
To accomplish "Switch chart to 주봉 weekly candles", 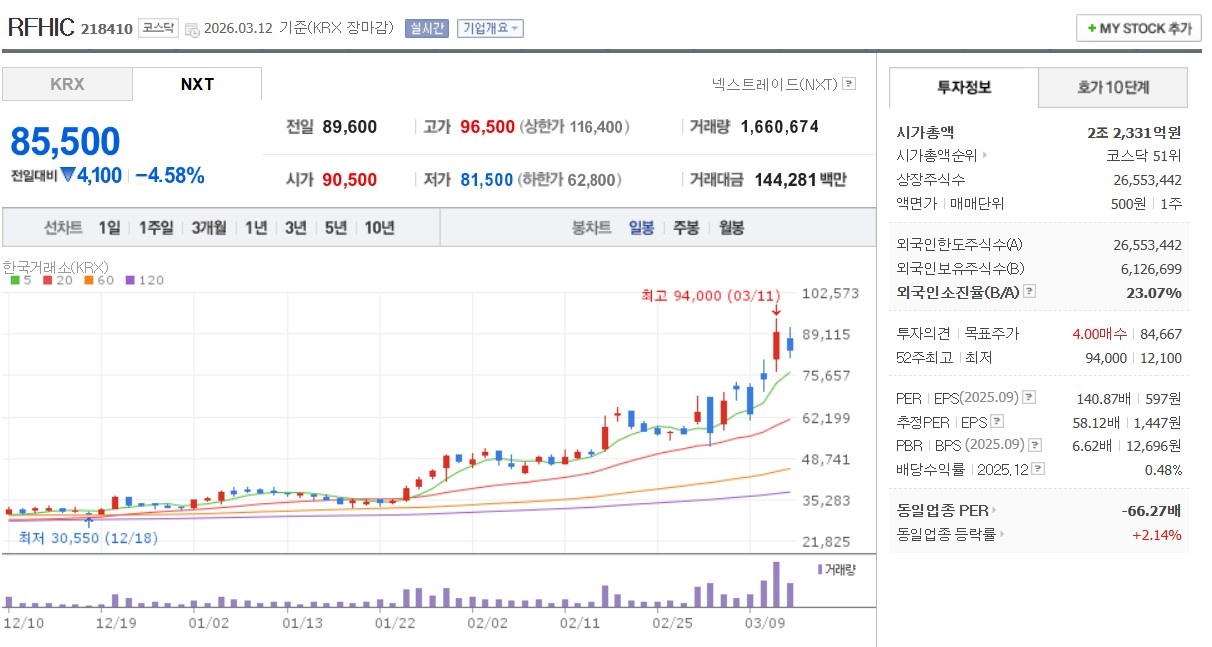I will coord(684,228).
